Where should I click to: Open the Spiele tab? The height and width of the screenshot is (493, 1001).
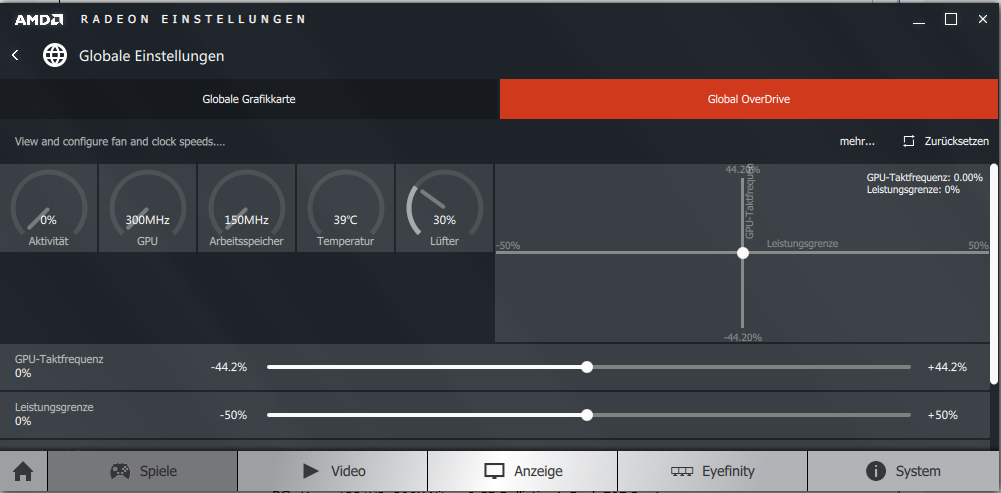click(x=142, y=471)
